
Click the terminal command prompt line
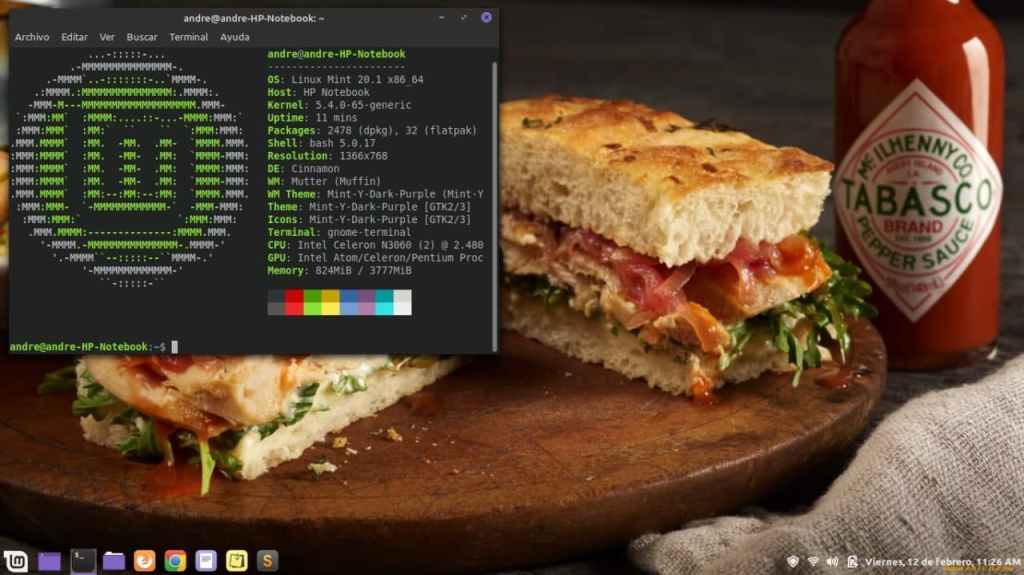click(250, 346)
